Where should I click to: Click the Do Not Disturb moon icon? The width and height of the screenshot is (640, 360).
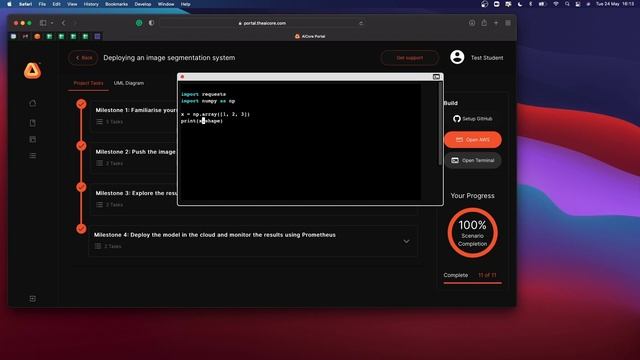[x=520, y=4]
